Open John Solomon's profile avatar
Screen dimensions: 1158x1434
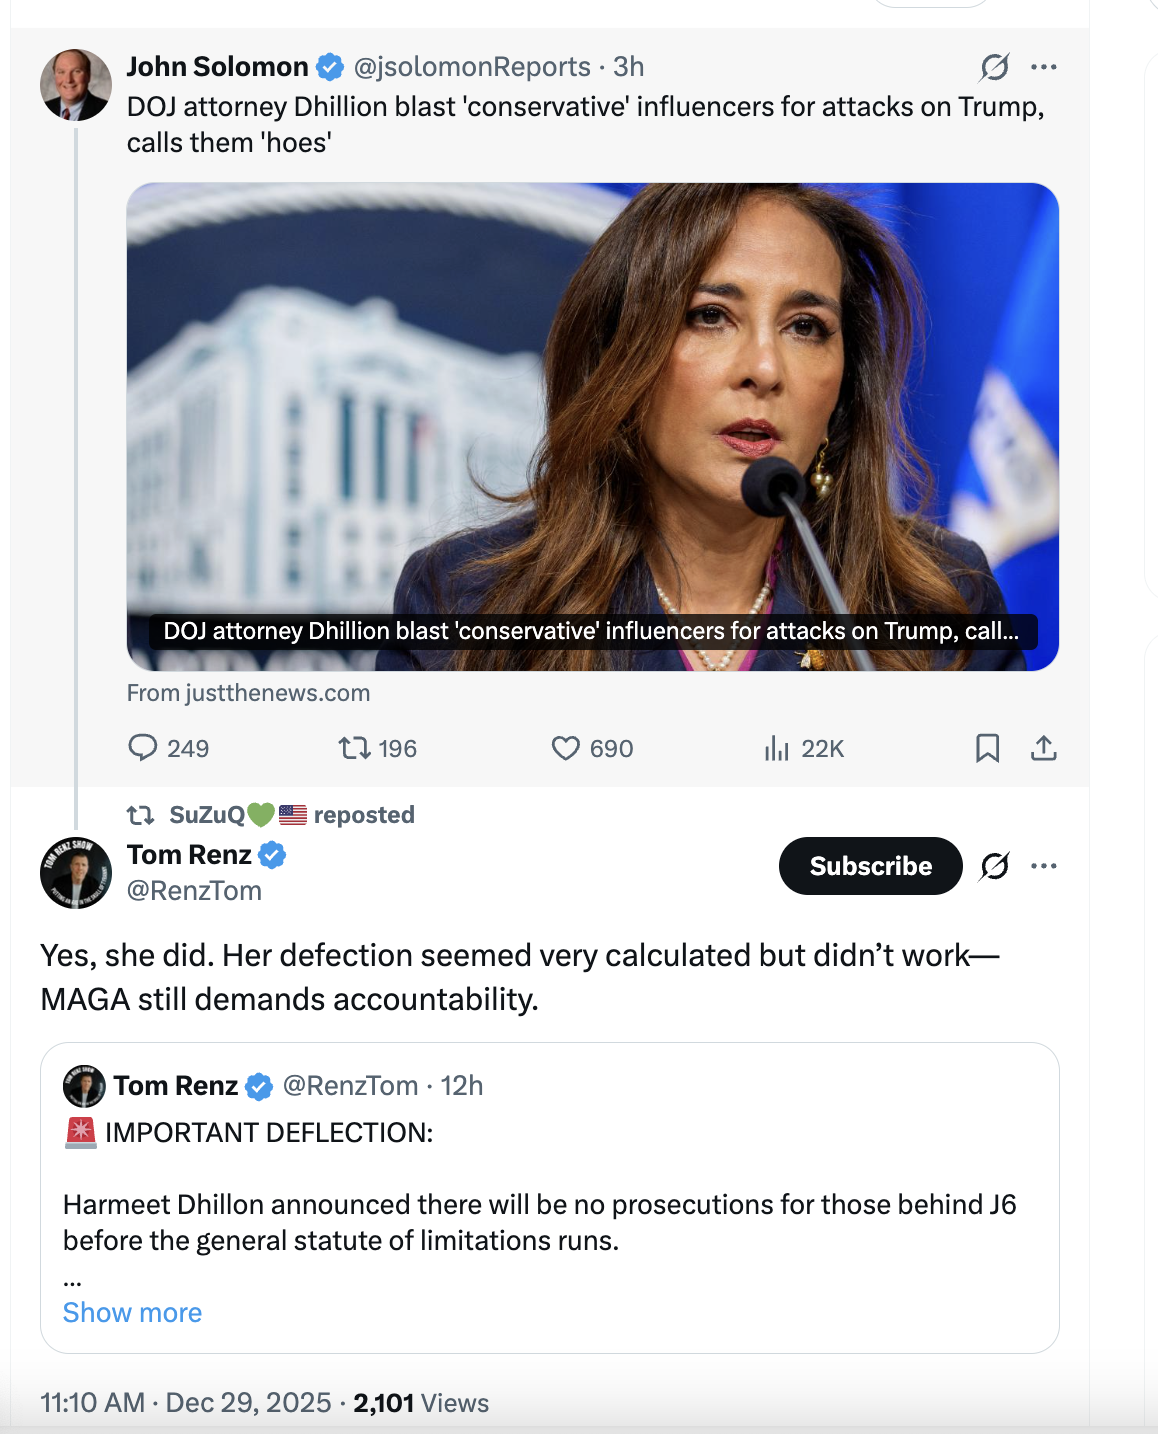pyautogui.click(x=76, y=85)
